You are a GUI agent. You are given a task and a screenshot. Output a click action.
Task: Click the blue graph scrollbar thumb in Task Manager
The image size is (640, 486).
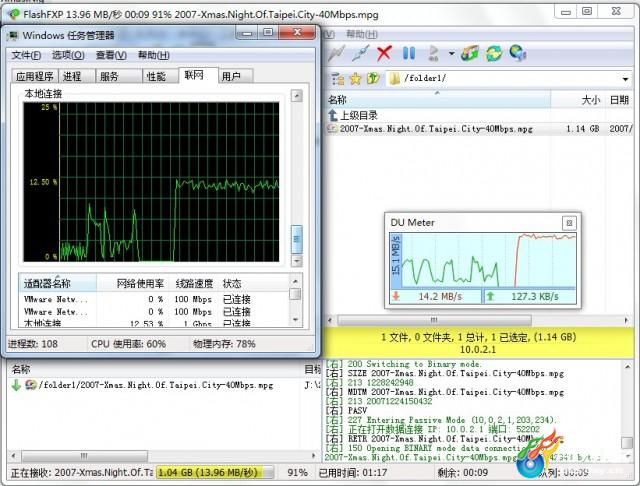tap(297, 239)
